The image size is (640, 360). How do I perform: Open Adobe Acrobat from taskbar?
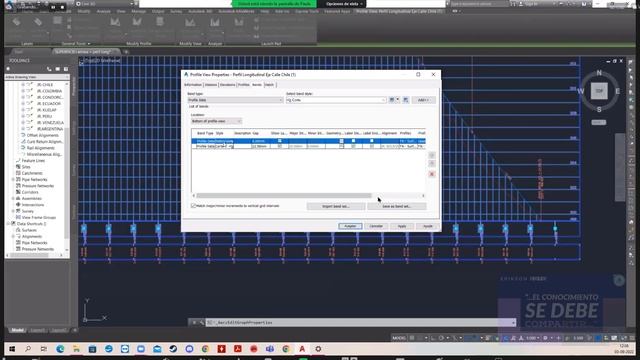238,349
